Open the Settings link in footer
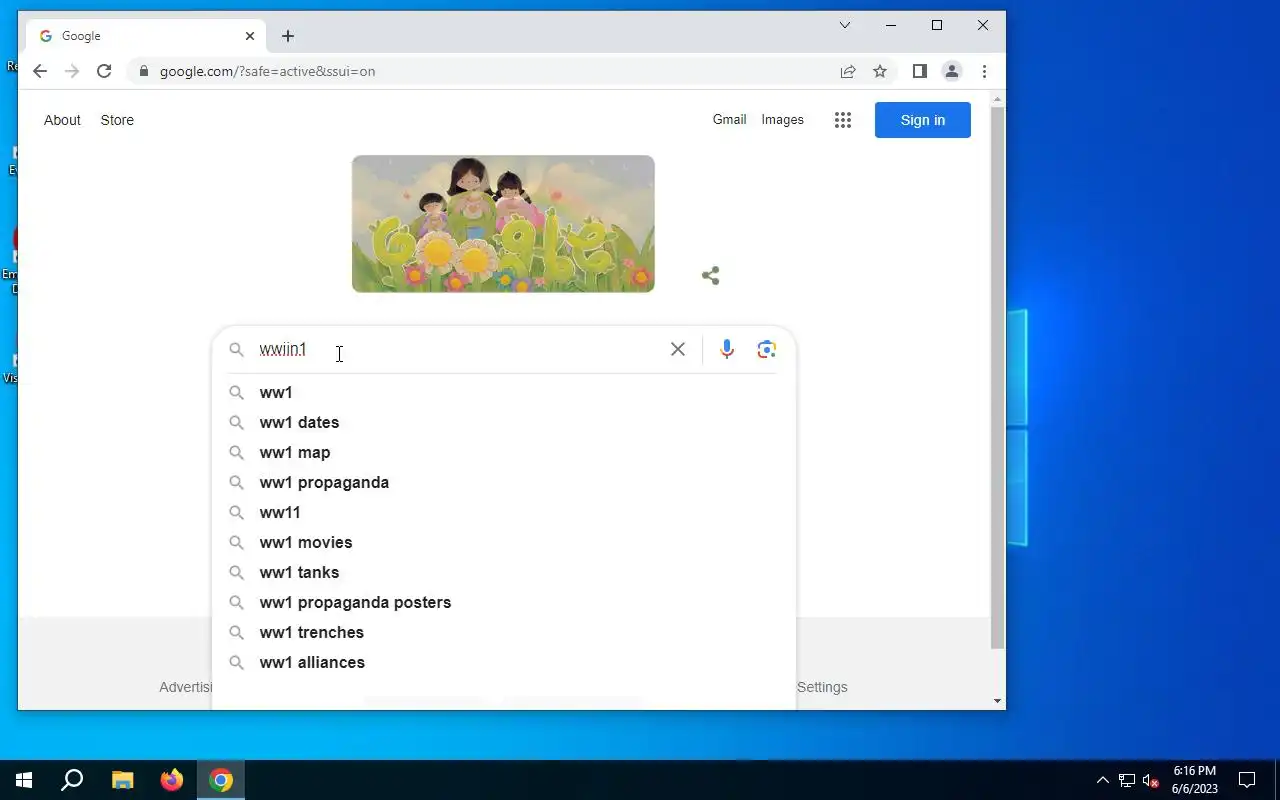This screenshot has height=800, width=1280. 822,687
